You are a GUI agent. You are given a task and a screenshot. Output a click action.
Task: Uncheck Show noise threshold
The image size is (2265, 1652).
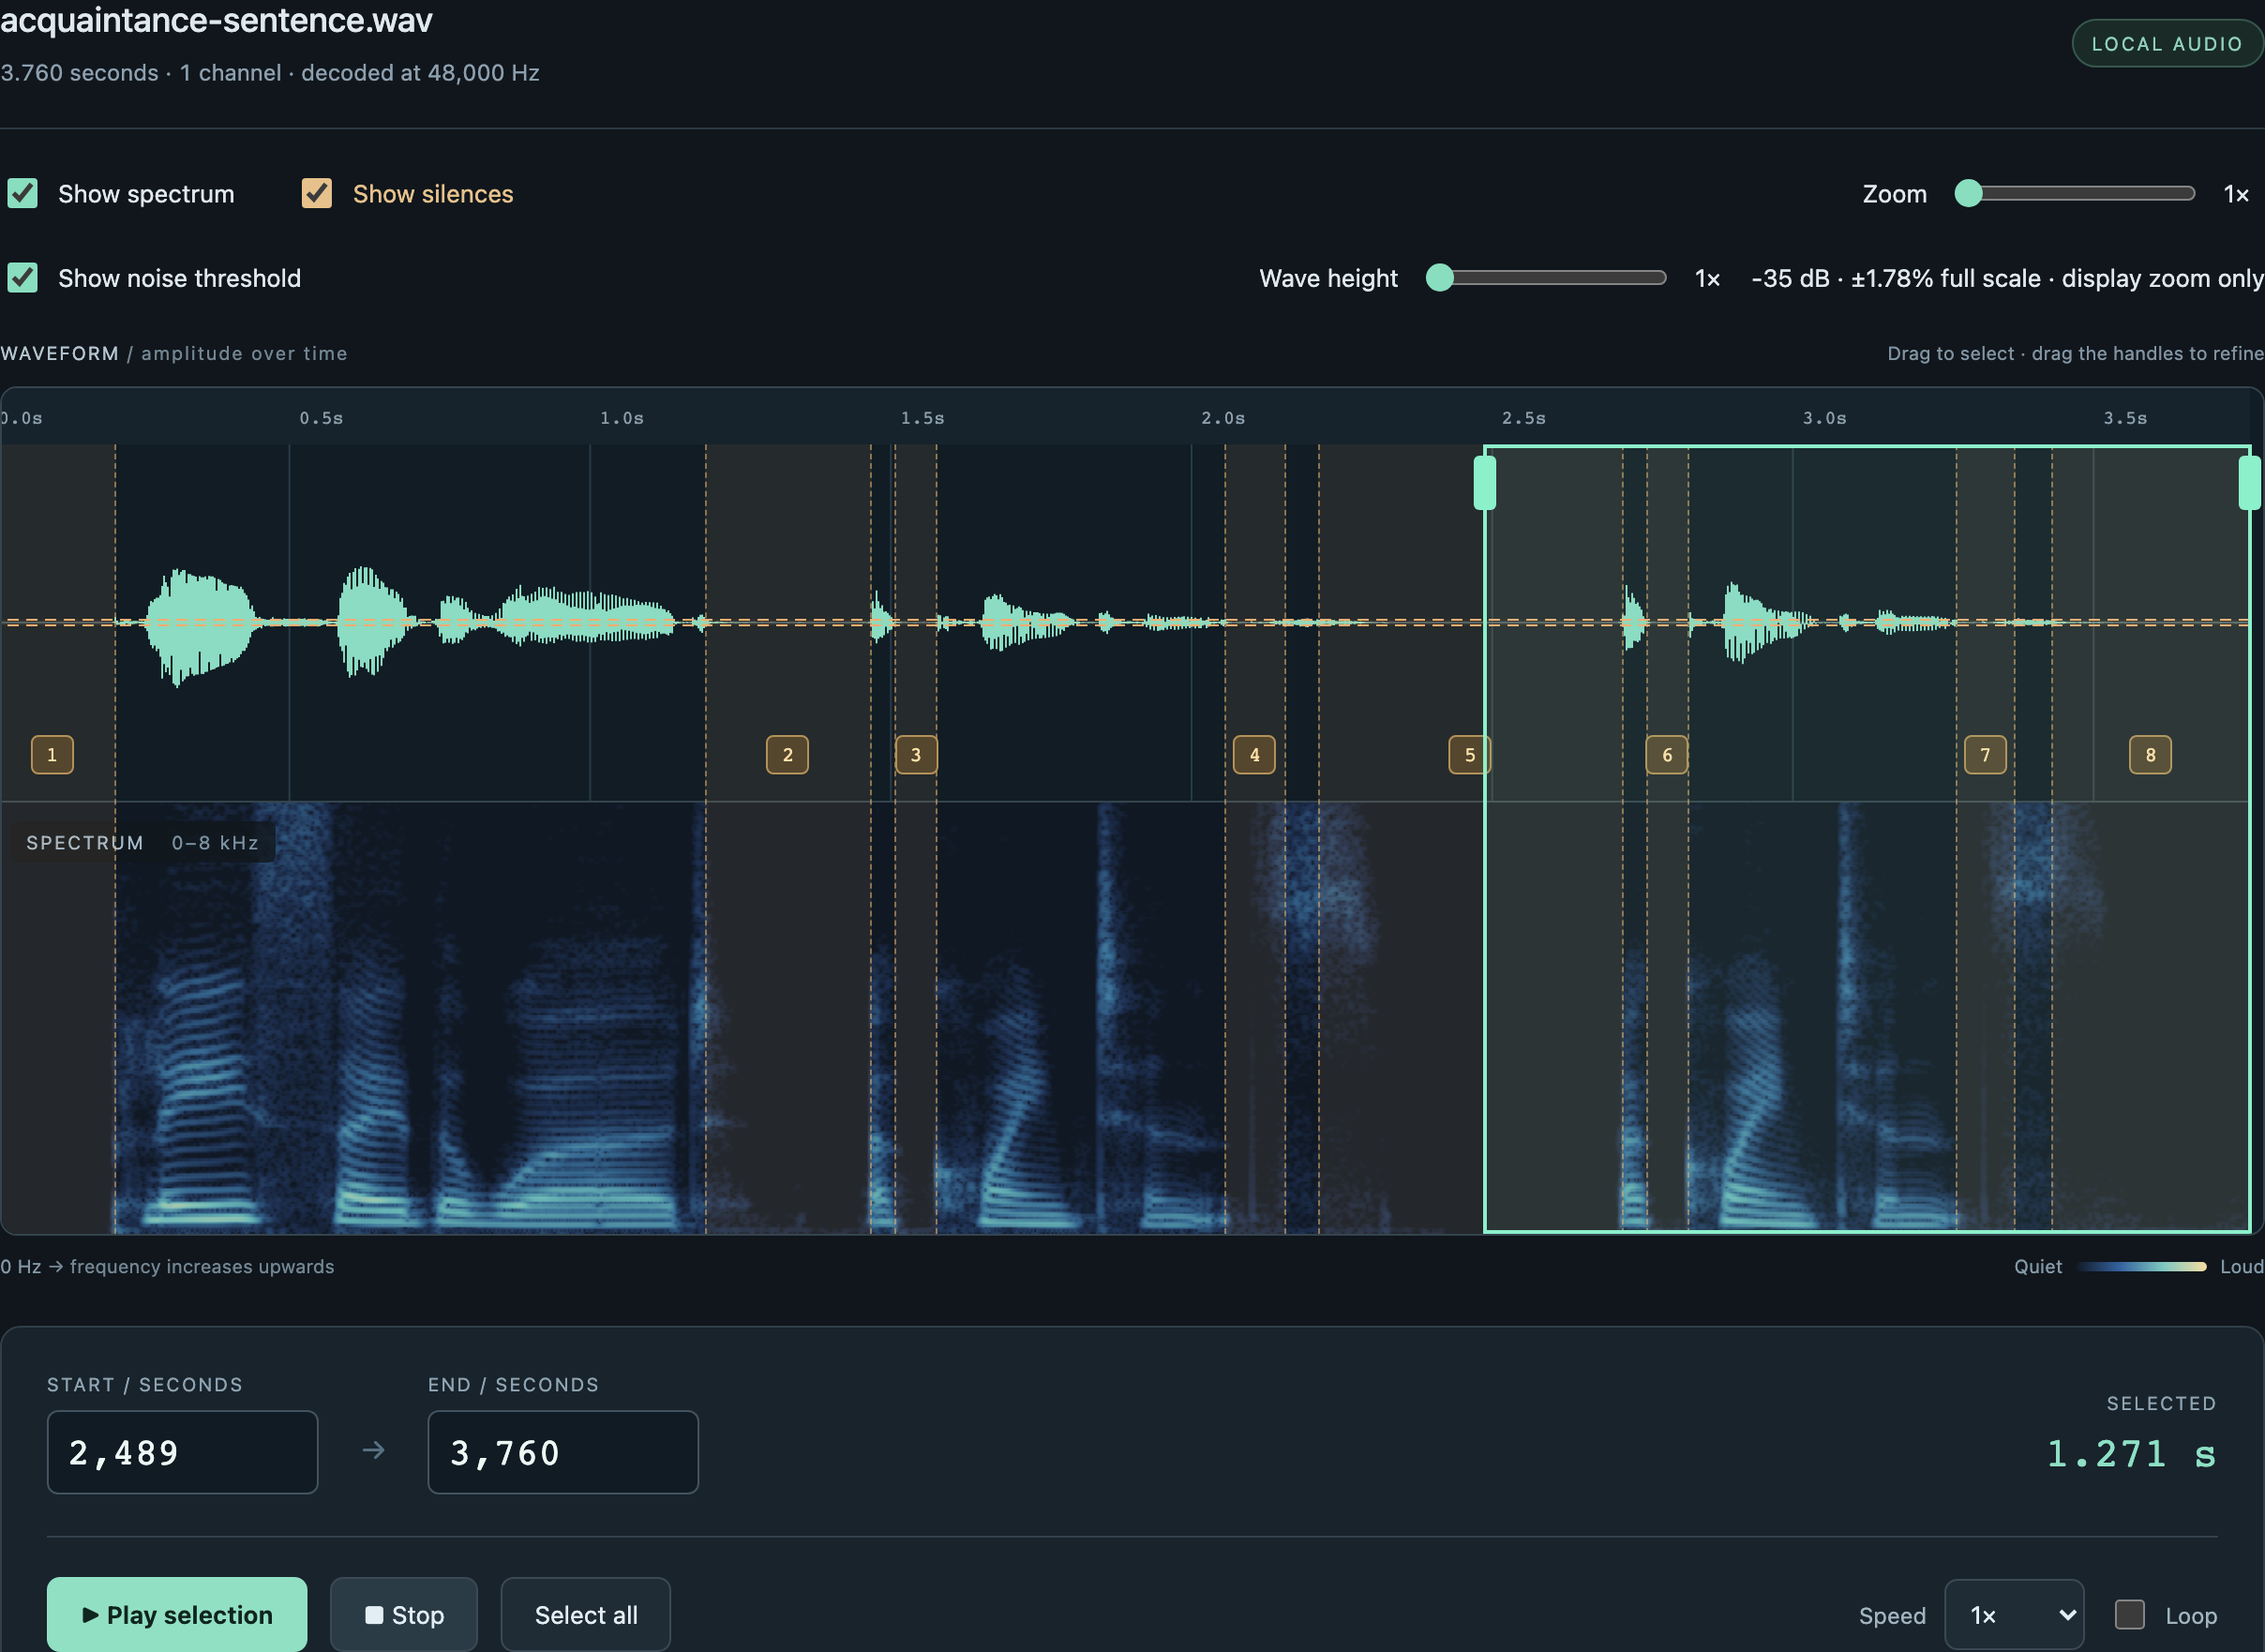[22, 277]
